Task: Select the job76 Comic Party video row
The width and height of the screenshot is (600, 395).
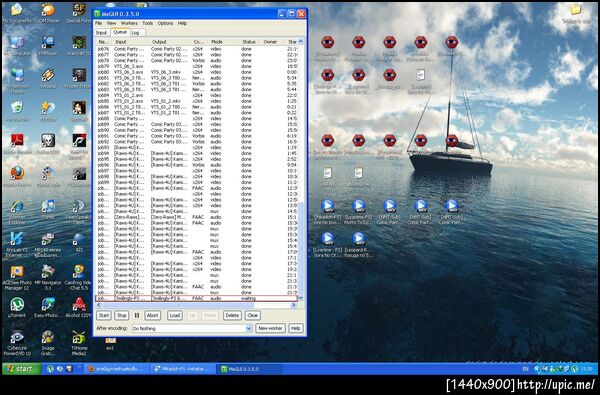Action: [196, 49]
